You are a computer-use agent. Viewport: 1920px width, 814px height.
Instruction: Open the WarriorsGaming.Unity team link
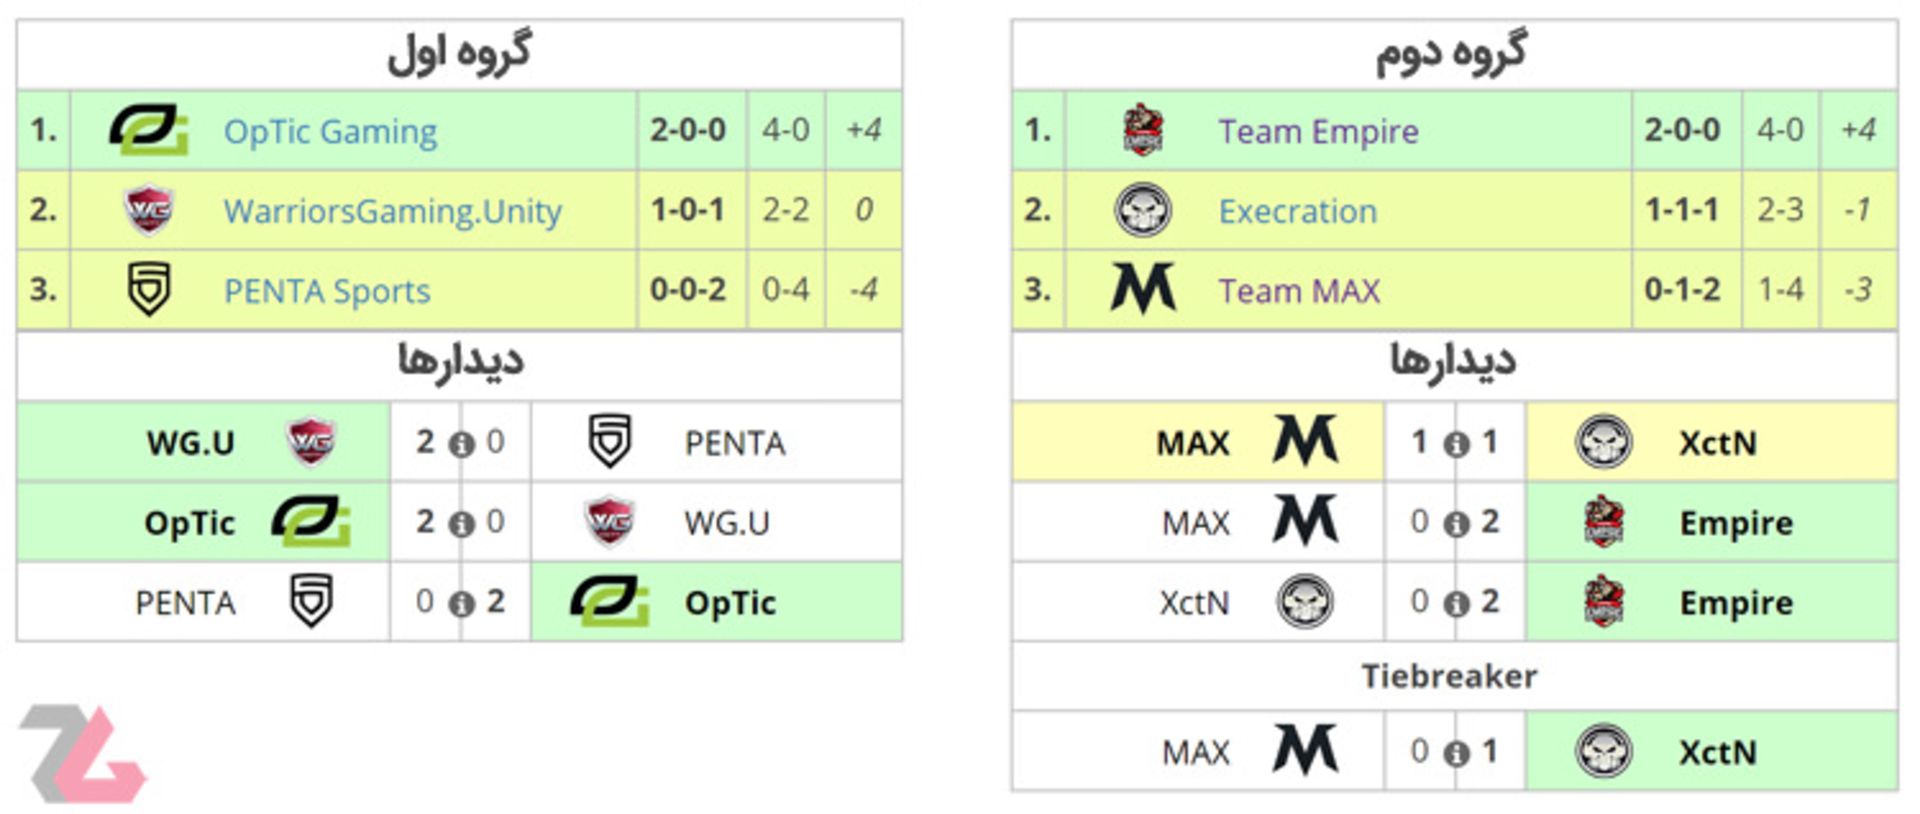[392, 211]
